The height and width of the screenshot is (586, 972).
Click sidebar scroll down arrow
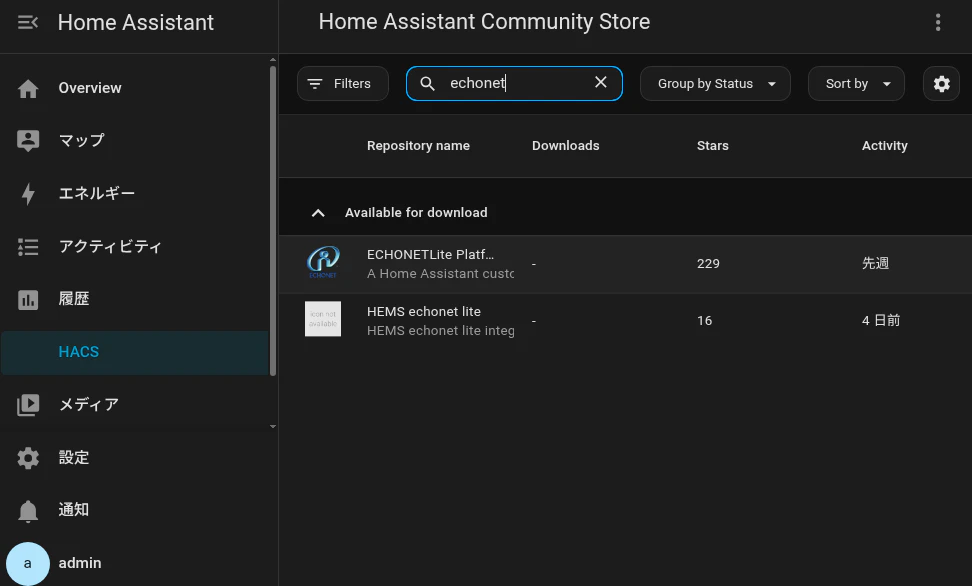(x=273, y=427)
